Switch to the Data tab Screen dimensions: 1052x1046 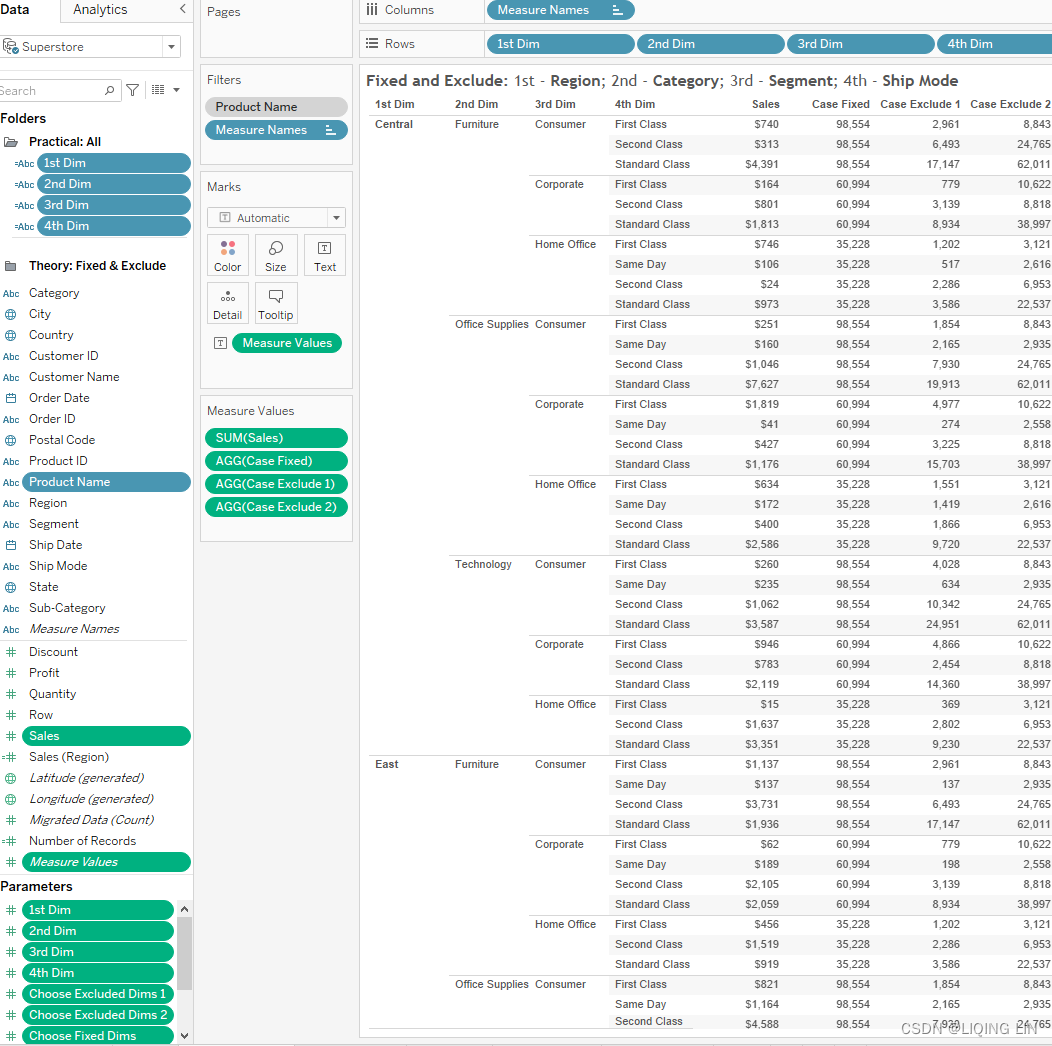point(15,9)
